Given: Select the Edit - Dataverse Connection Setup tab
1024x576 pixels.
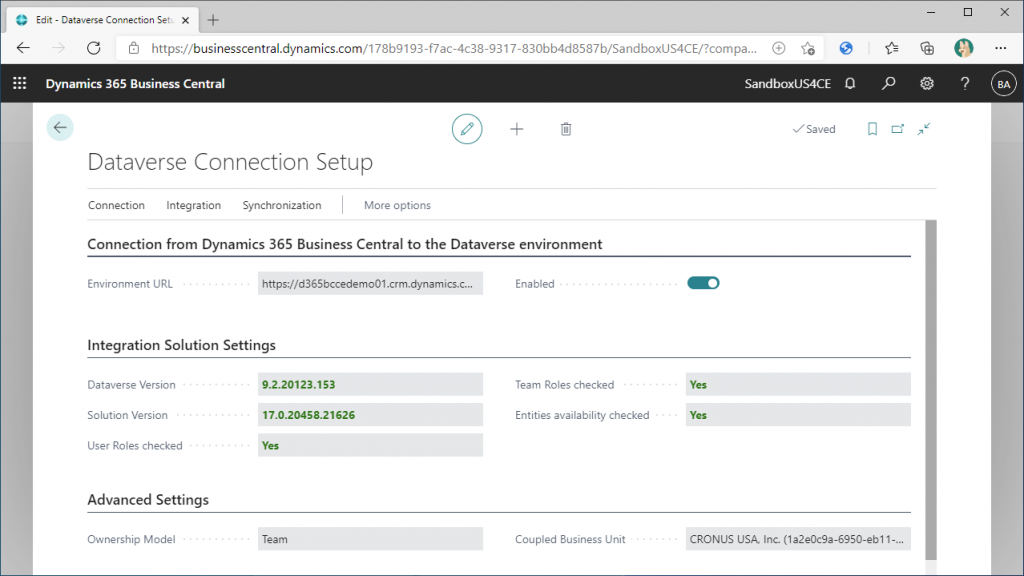Looking at the screenshot, I should (103, 20).
